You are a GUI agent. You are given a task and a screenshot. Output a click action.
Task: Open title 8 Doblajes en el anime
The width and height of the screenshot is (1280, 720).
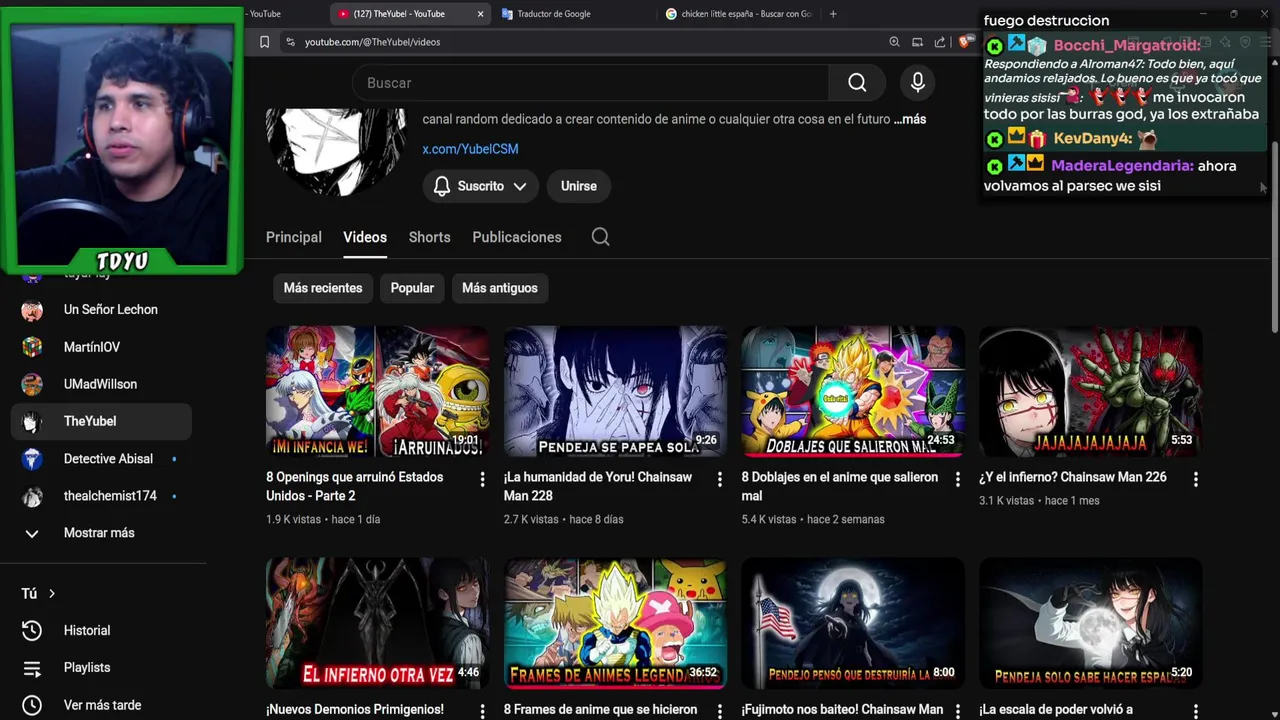pyautogui.click(x=840, y=486)
